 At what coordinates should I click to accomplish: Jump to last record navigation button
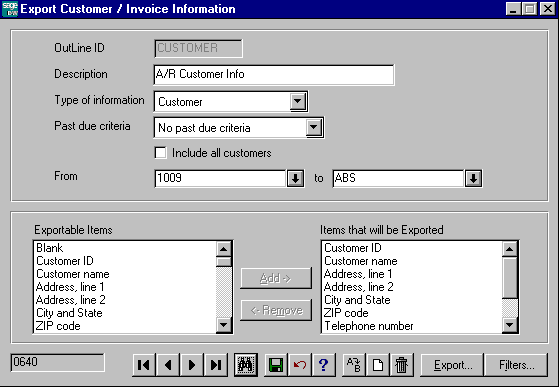point(216,365)
